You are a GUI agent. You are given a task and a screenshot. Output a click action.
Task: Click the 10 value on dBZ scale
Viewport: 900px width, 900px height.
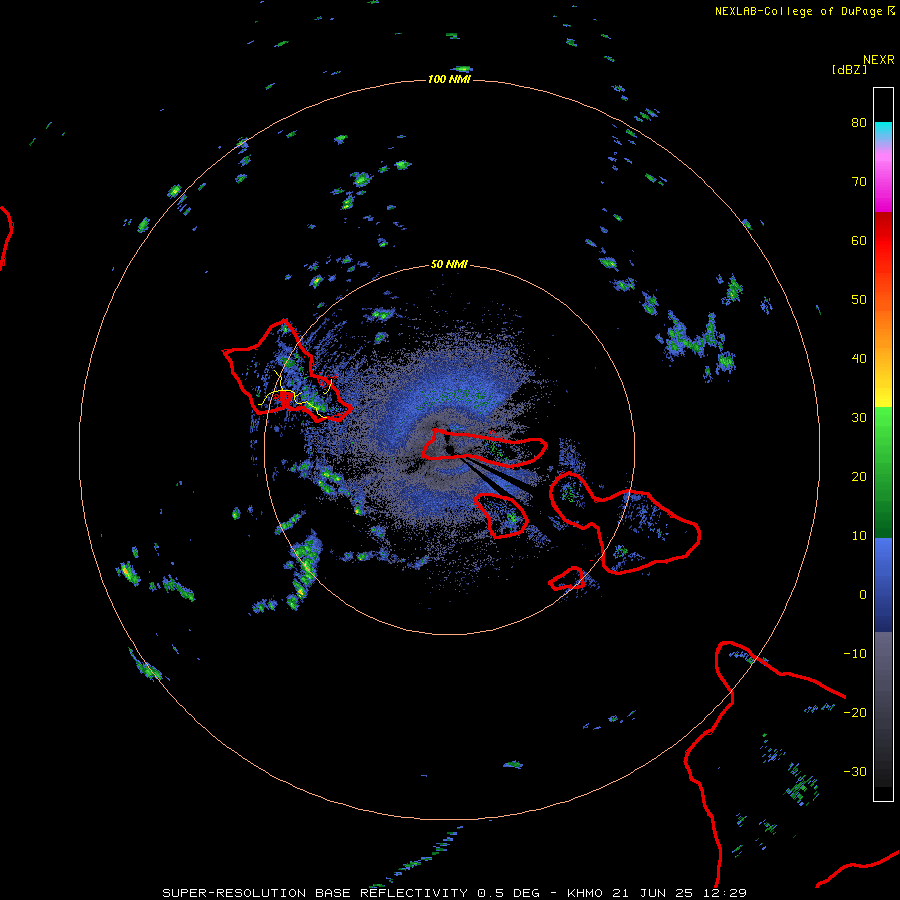coord(859,536)
